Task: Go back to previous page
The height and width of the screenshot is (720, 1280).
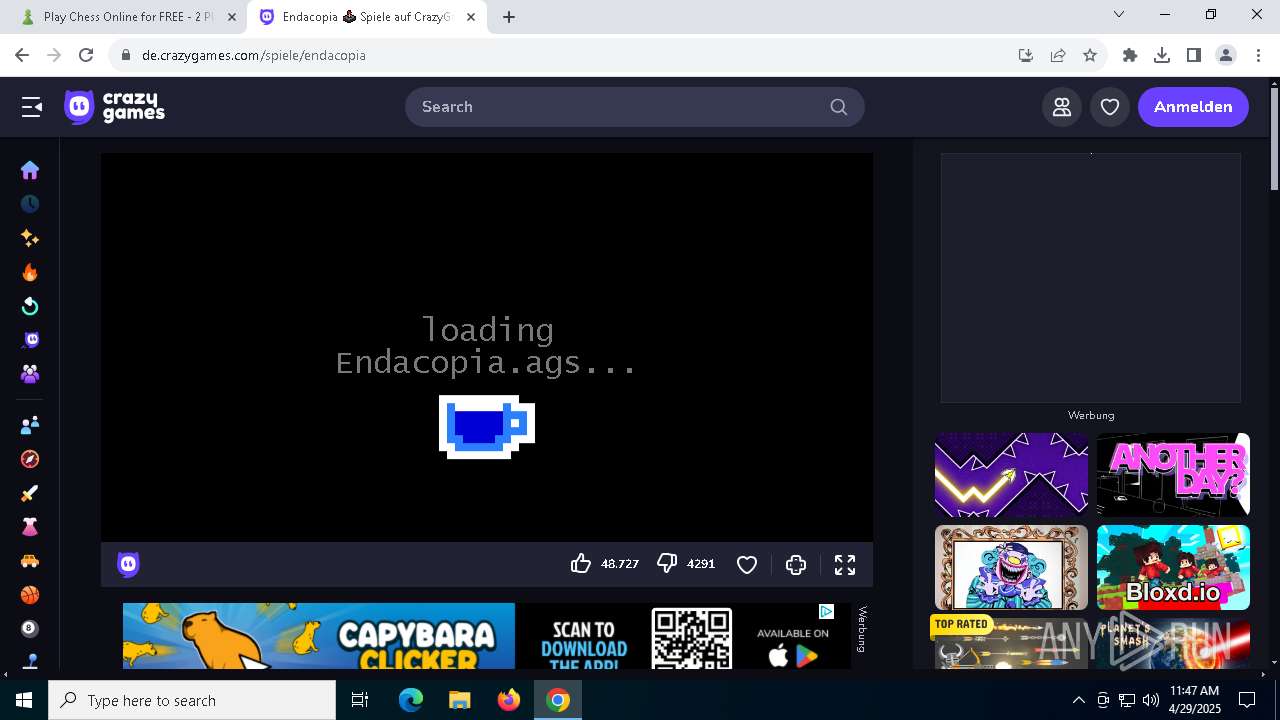Action: (x=22, y=55)
